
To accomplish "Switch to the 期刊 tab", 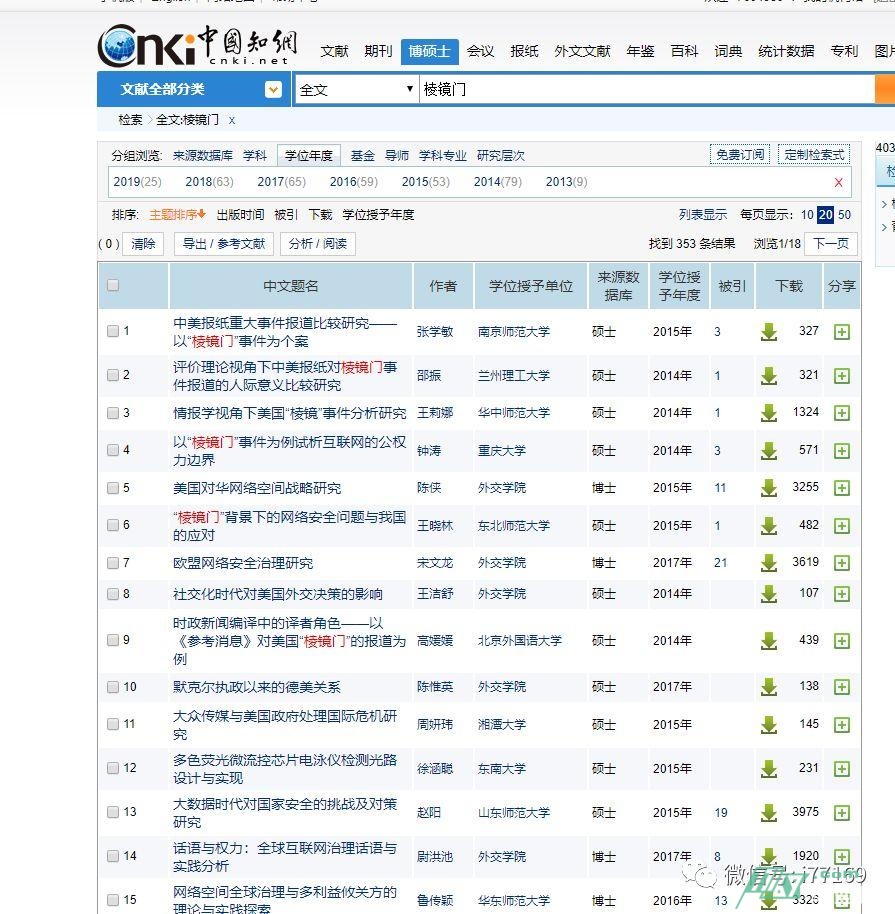I will point(378,51).
